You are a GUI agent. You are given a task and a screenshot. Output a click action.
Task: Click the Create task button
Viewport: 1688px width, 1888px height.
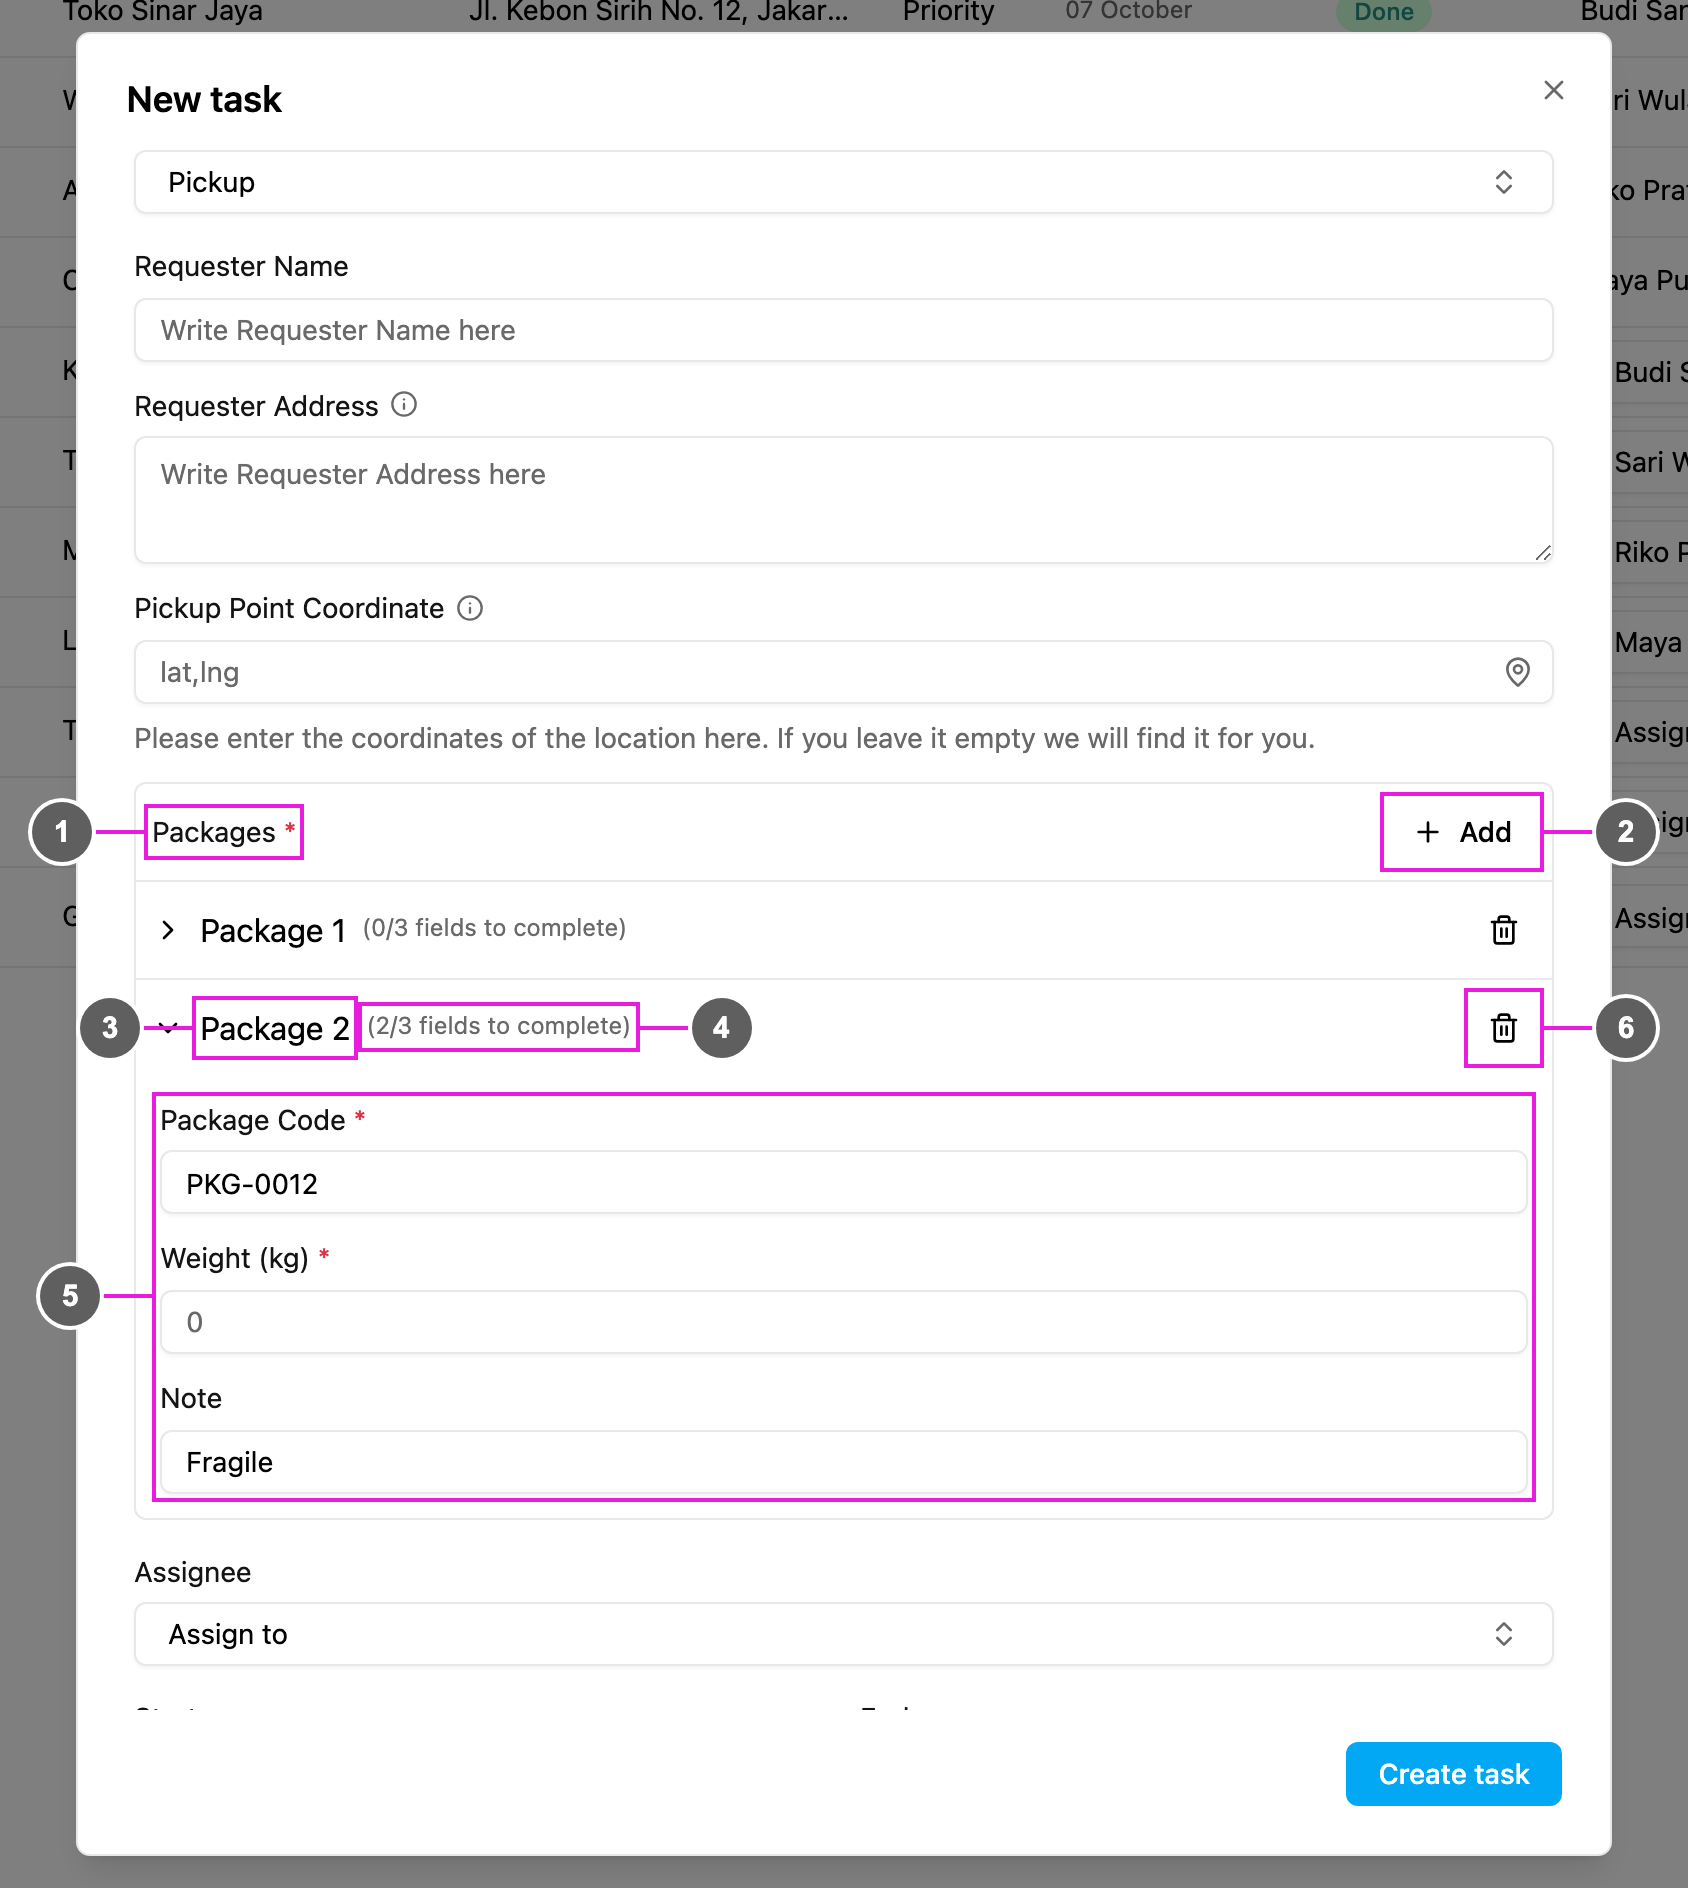tap(1453, 1774)
